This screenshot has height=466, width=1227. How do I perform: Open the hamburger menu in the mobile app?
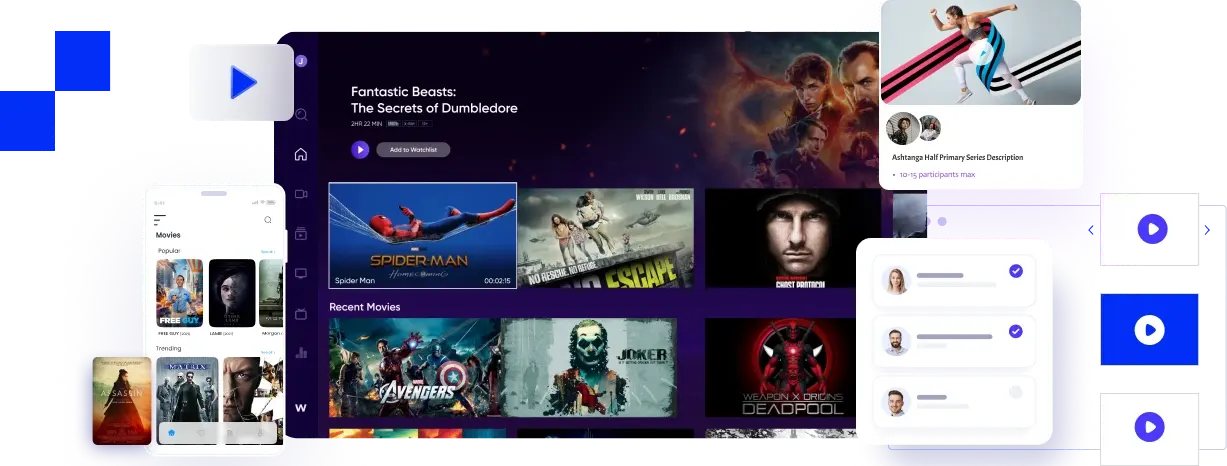[160, 220]
